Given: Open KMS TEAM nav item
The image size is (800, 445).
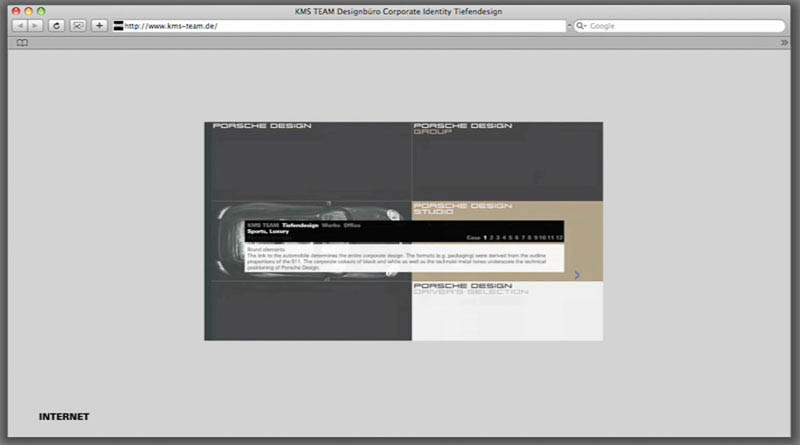Looking at the screenshot, I should click(263, 225).
